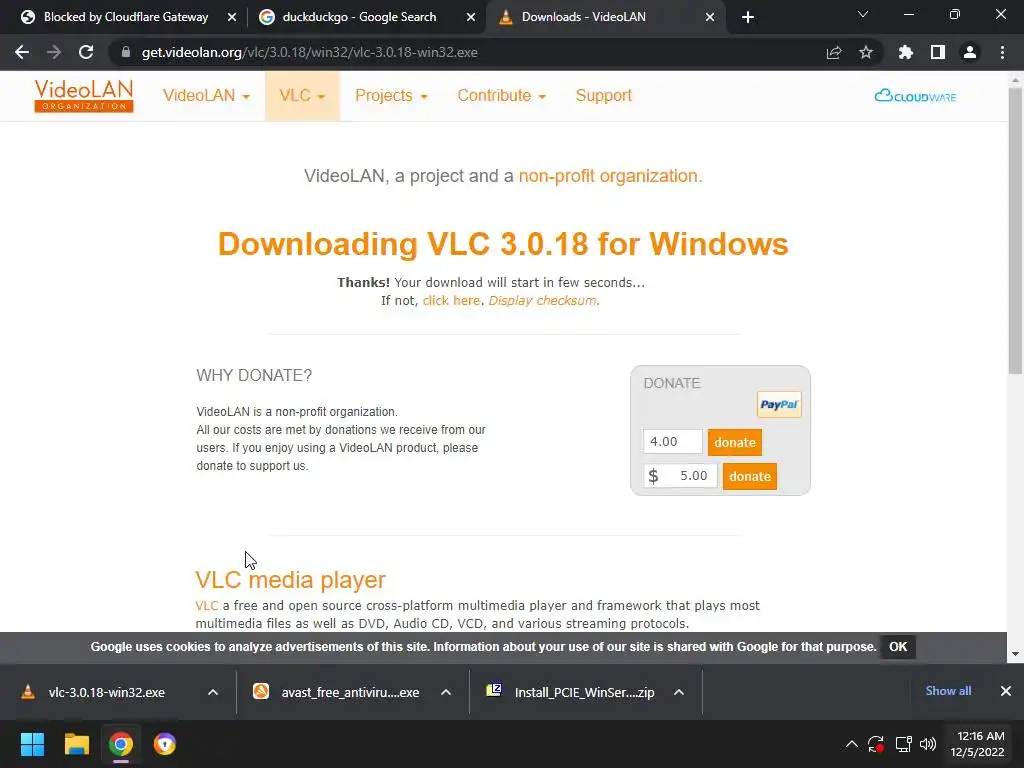The image size is (1024, 768).
Task: Click the non-profit organization link
Action: [x=610, y=176]
